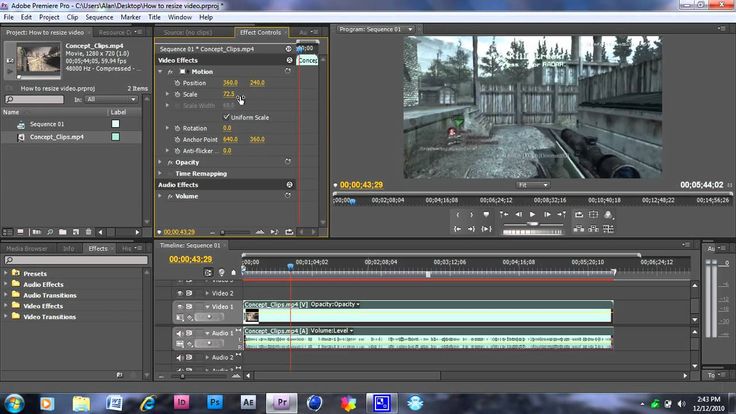Image resolution: width=736 pixels, height=414 pixels.
Task: Step forward one frame in Program monitor
Action: (547, 215)
